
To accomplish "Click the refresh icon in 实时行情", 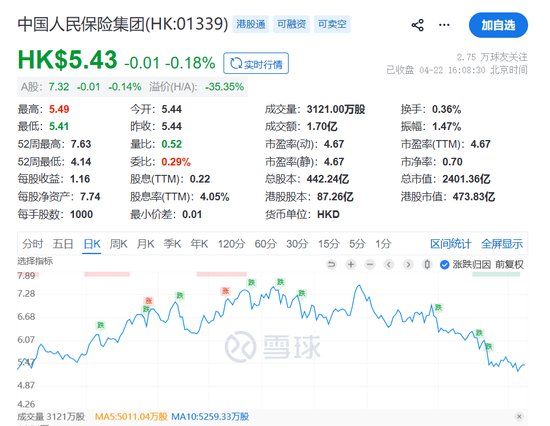I will click(235, 64).
